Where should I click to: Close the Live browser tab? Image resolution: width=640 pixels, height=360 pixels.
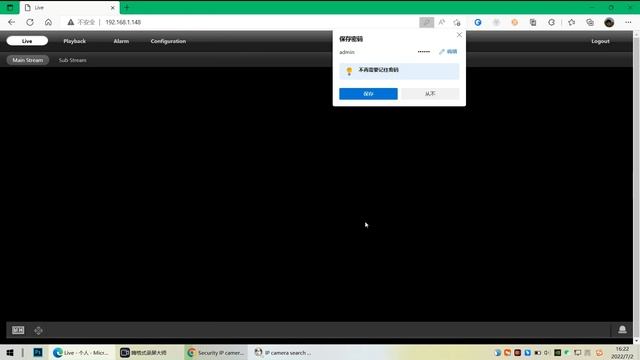pyautogui.click(x=113, y=7)
